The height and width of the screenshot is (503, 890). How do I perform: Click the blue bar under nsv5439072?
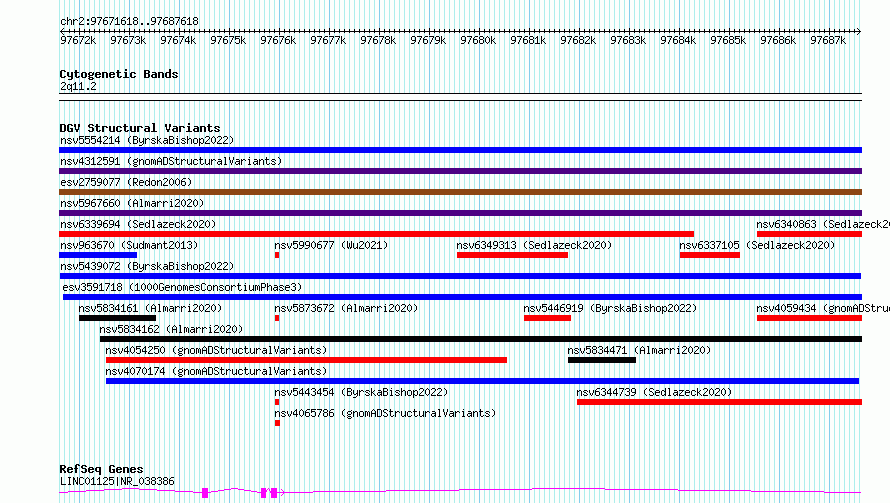tap(460, 276)
